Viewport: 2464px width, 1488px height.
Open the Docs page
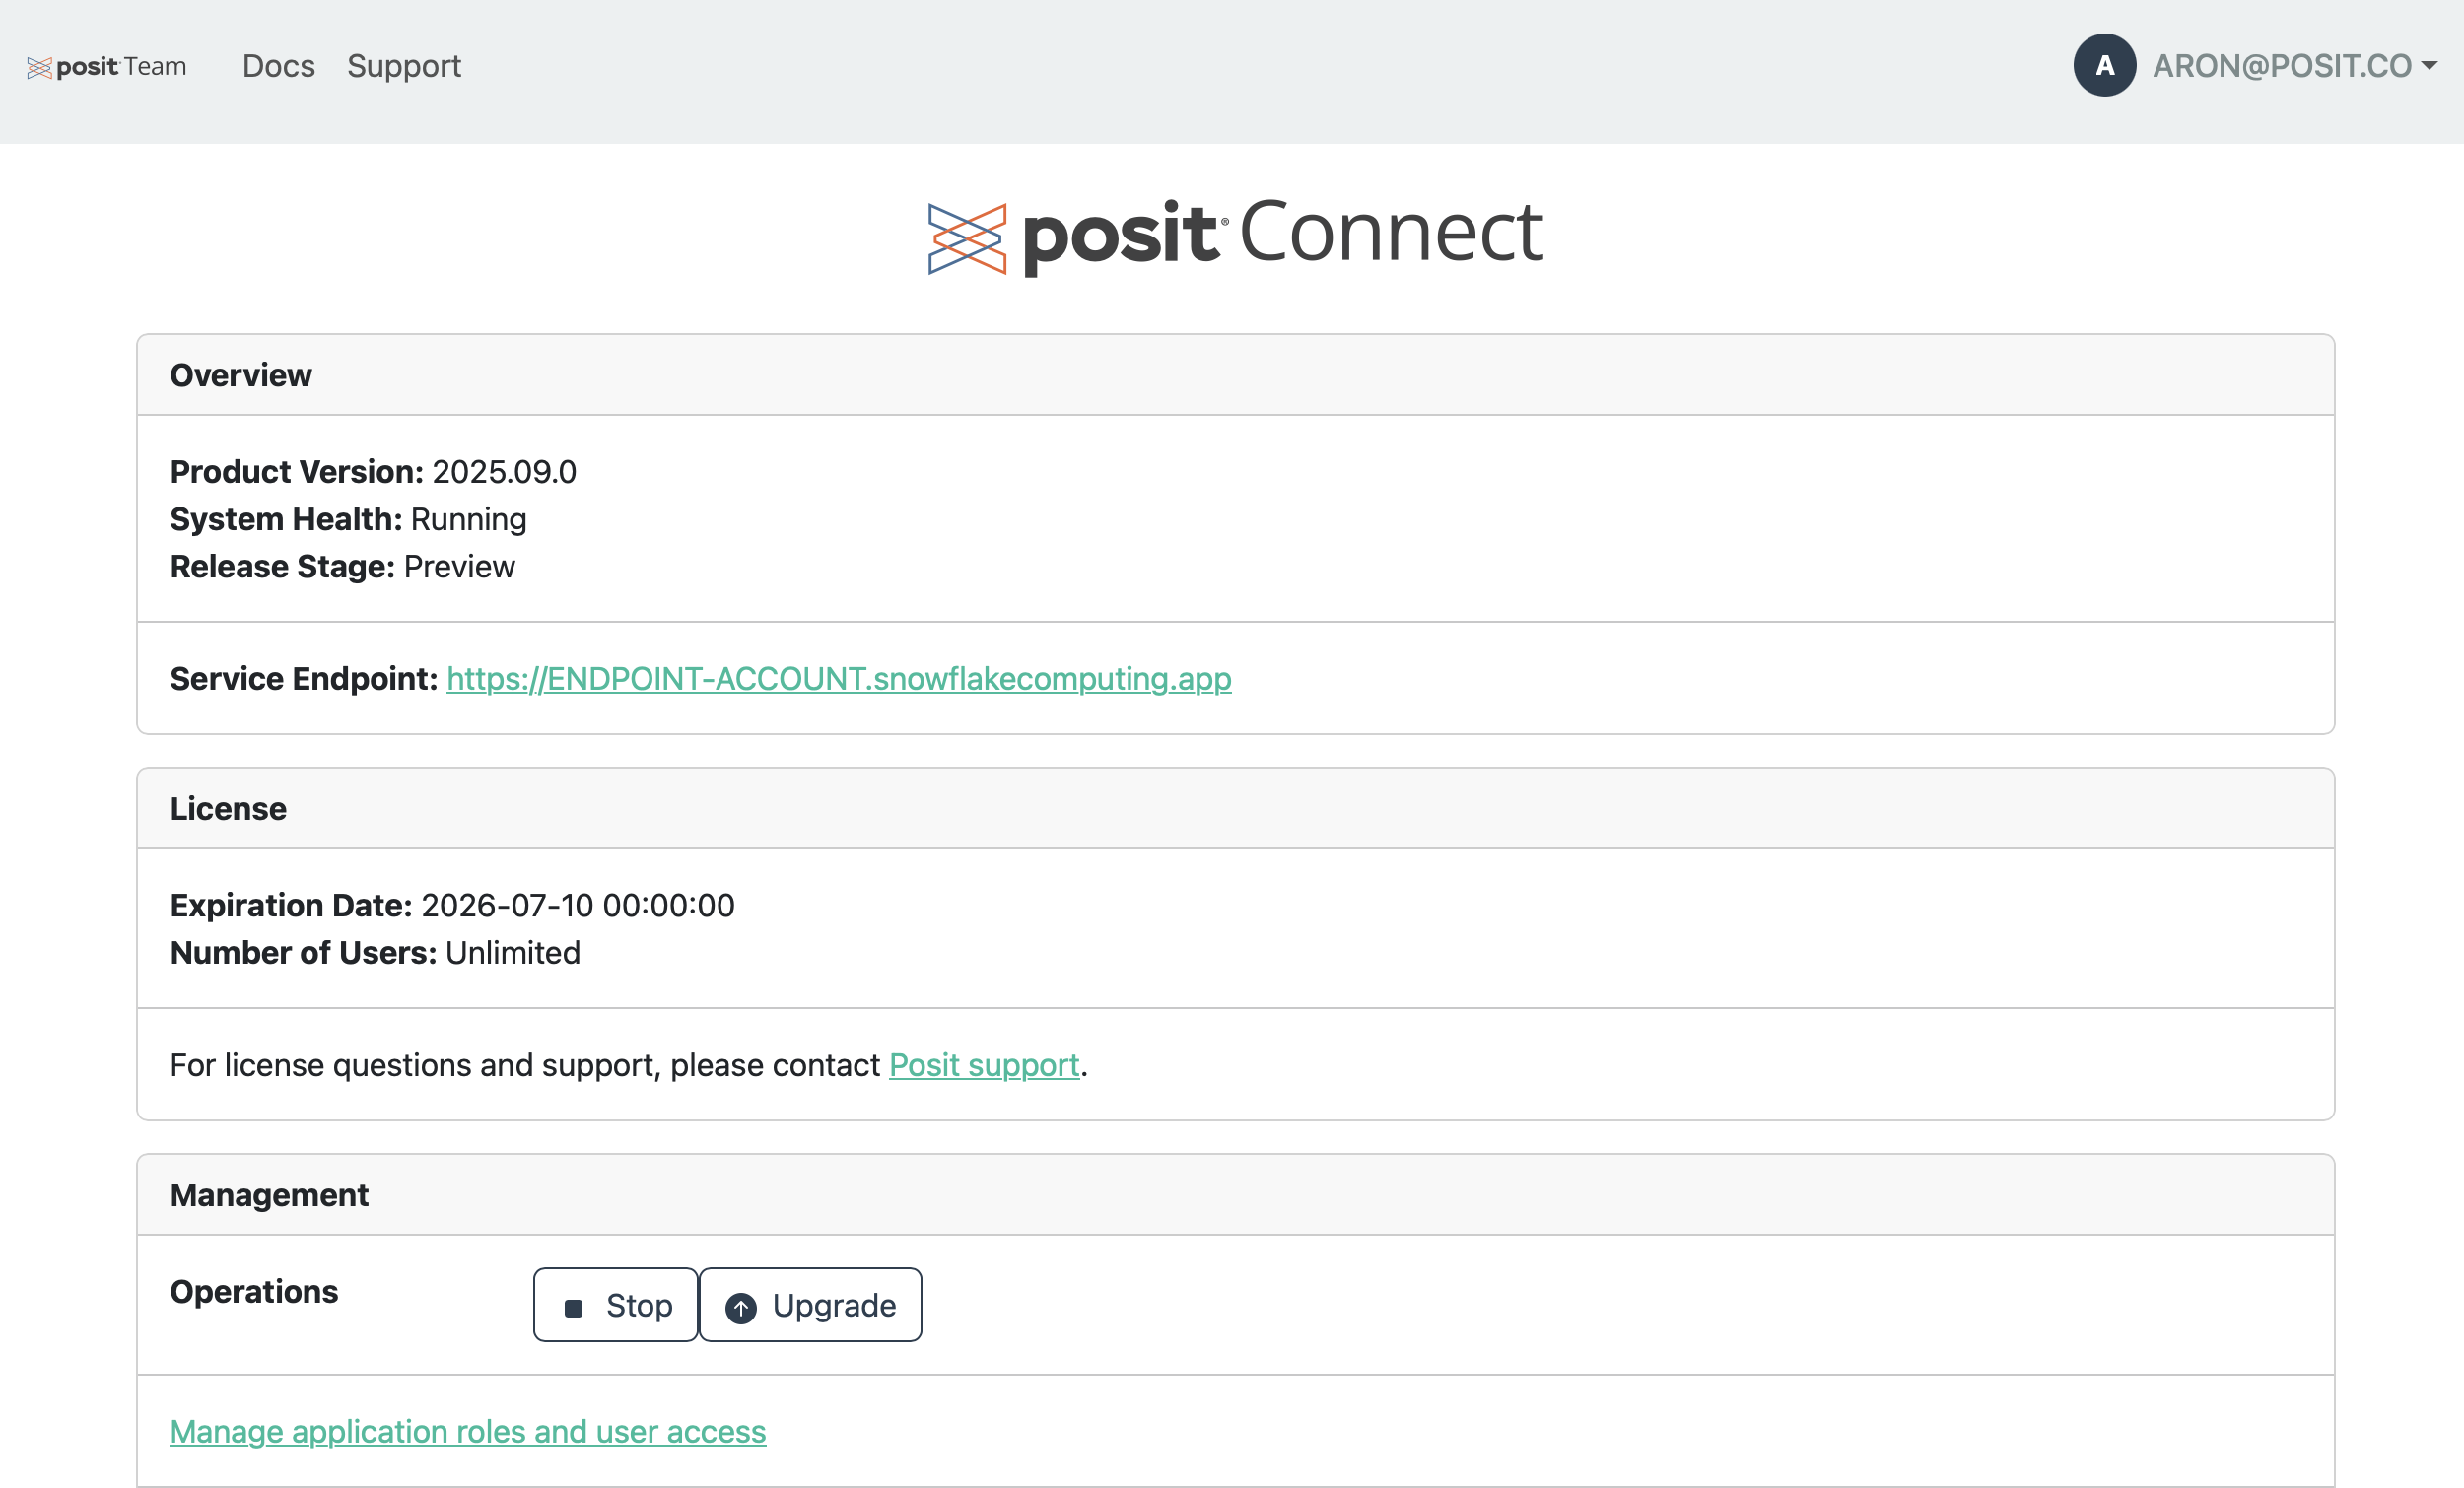tap(278, 66)
